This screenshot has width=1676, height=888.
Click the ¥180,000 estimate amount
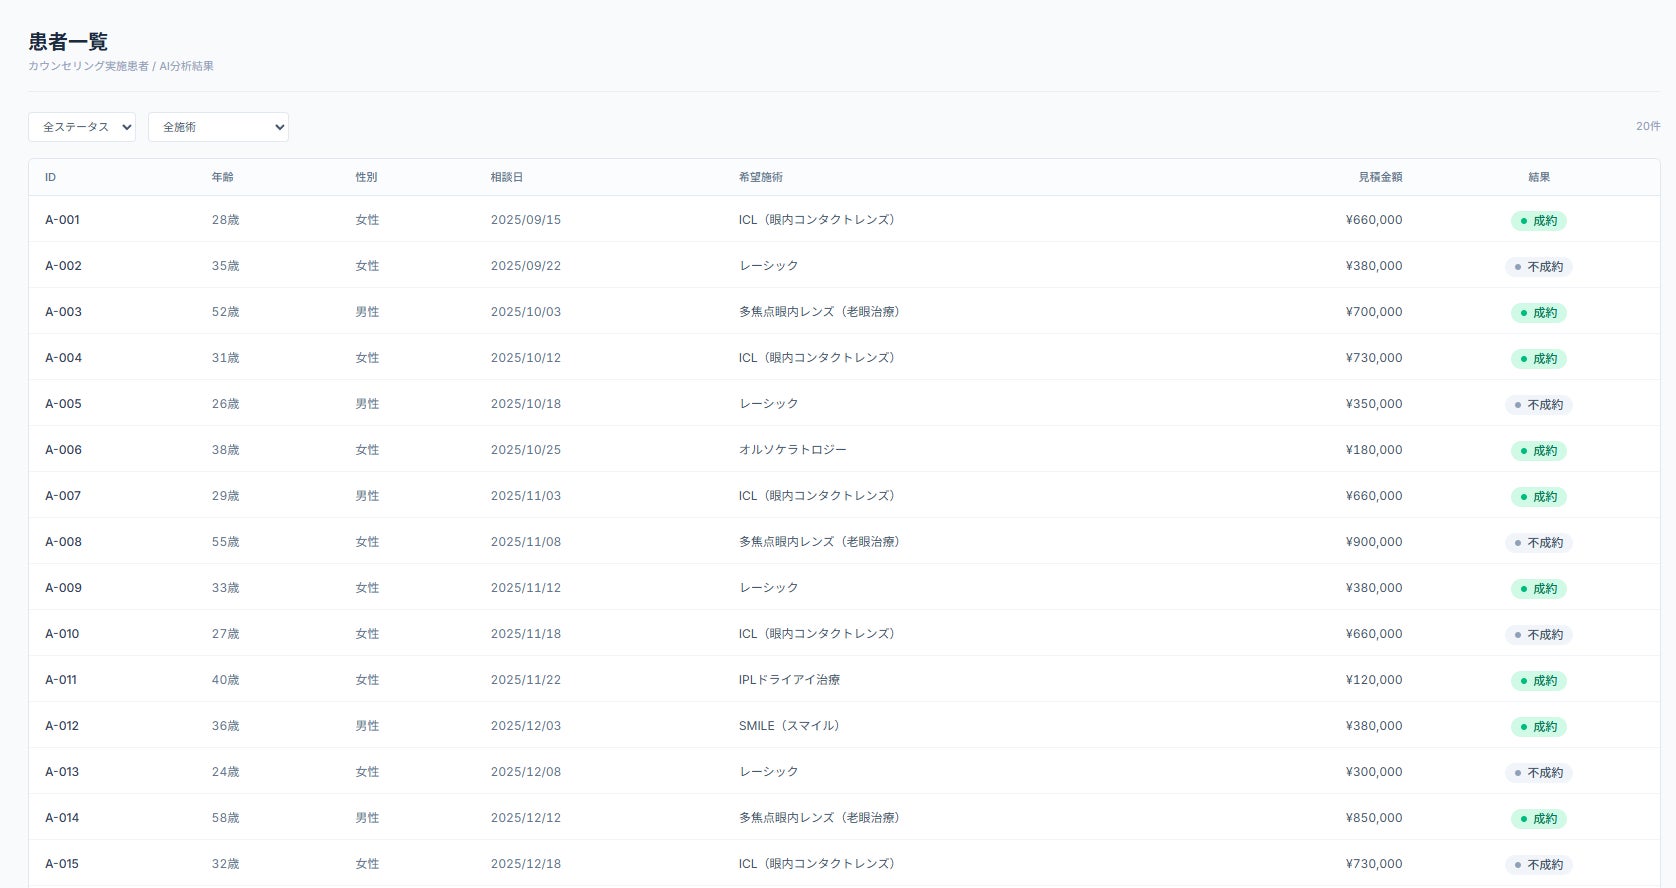point(1374,449)
